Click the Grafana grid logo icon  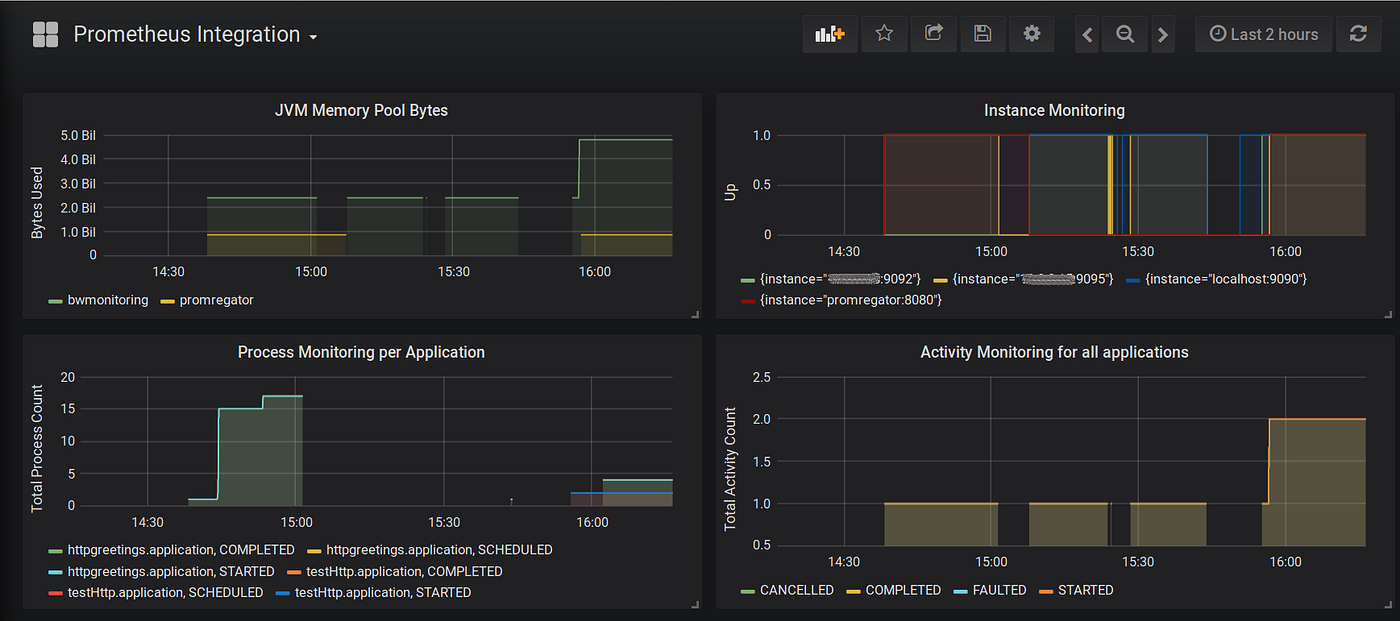(x=45, y=33)
